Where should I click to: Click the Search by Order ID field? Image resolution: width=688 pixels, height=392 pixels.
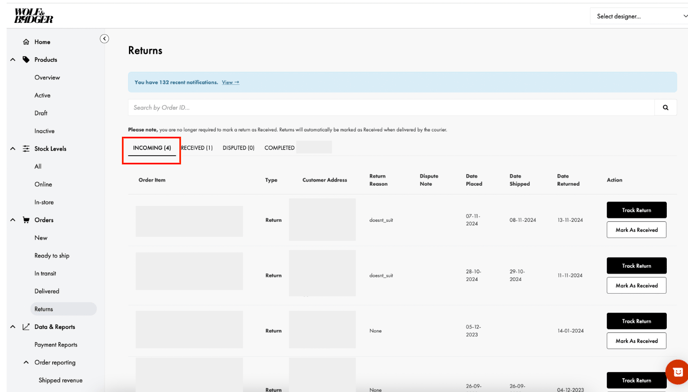[x=391, y=107]
